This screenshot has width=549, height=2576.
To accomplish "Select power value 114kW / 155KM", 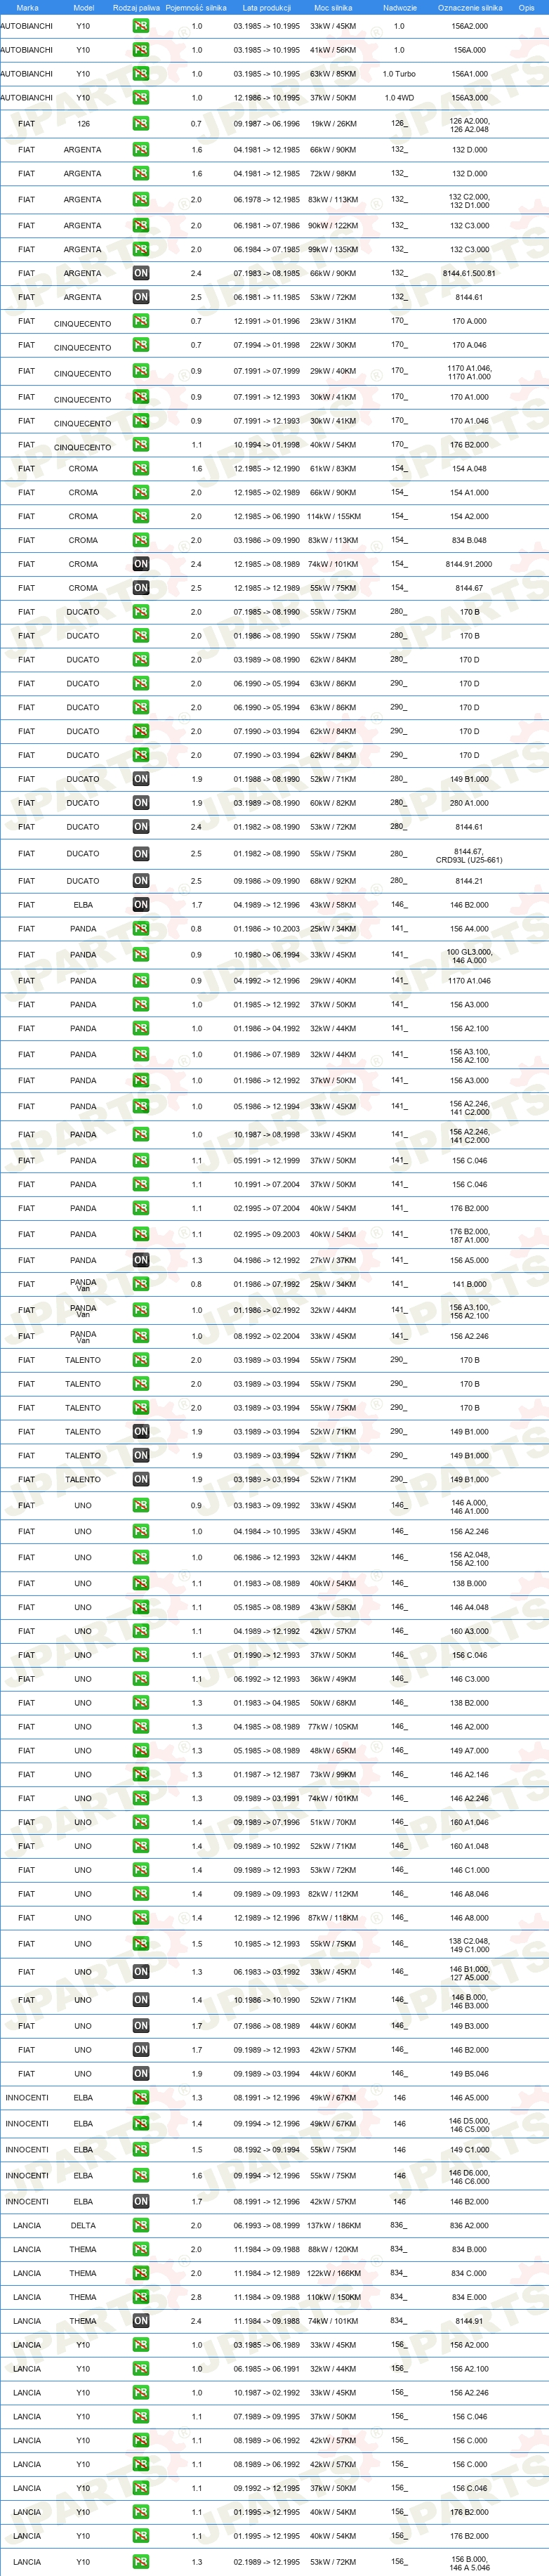I will pos(333,517).
